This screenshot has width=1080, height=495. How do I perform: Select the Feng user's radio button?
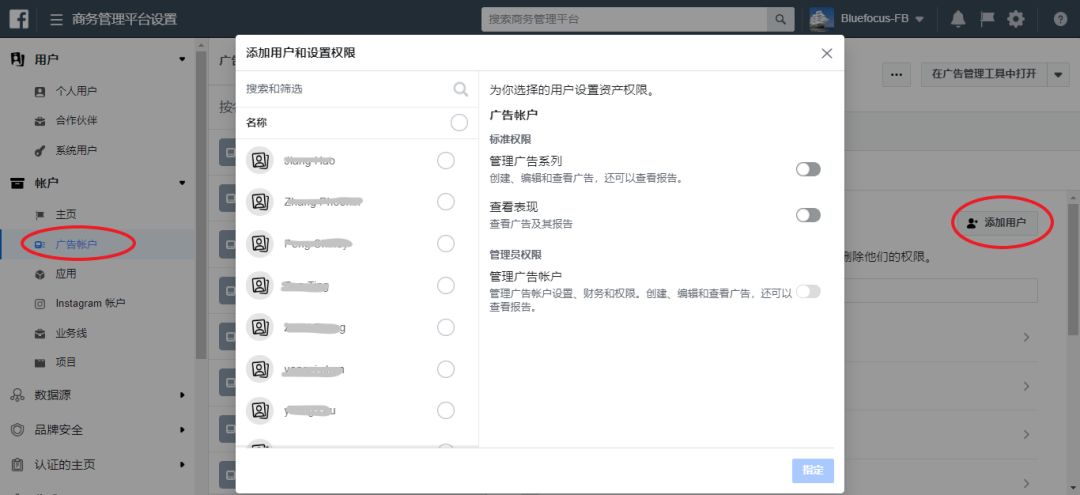pyautogui.click(x=446, y=244)
